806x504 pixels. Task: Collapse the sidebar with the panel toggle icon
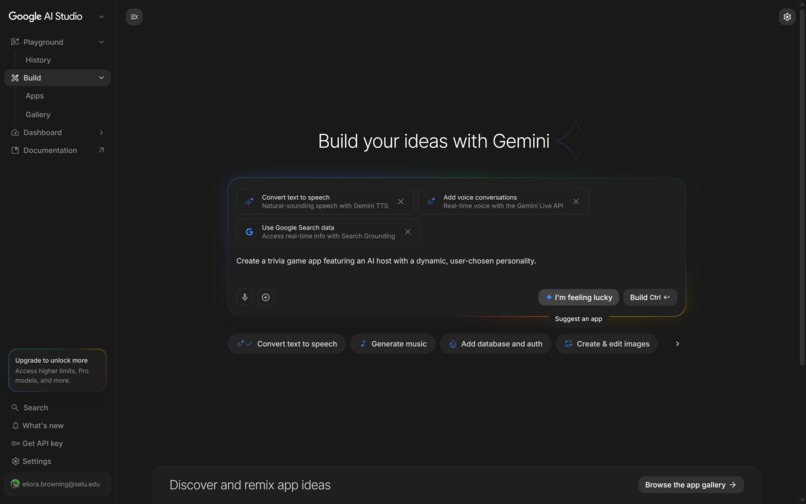[x=134, y=16]
